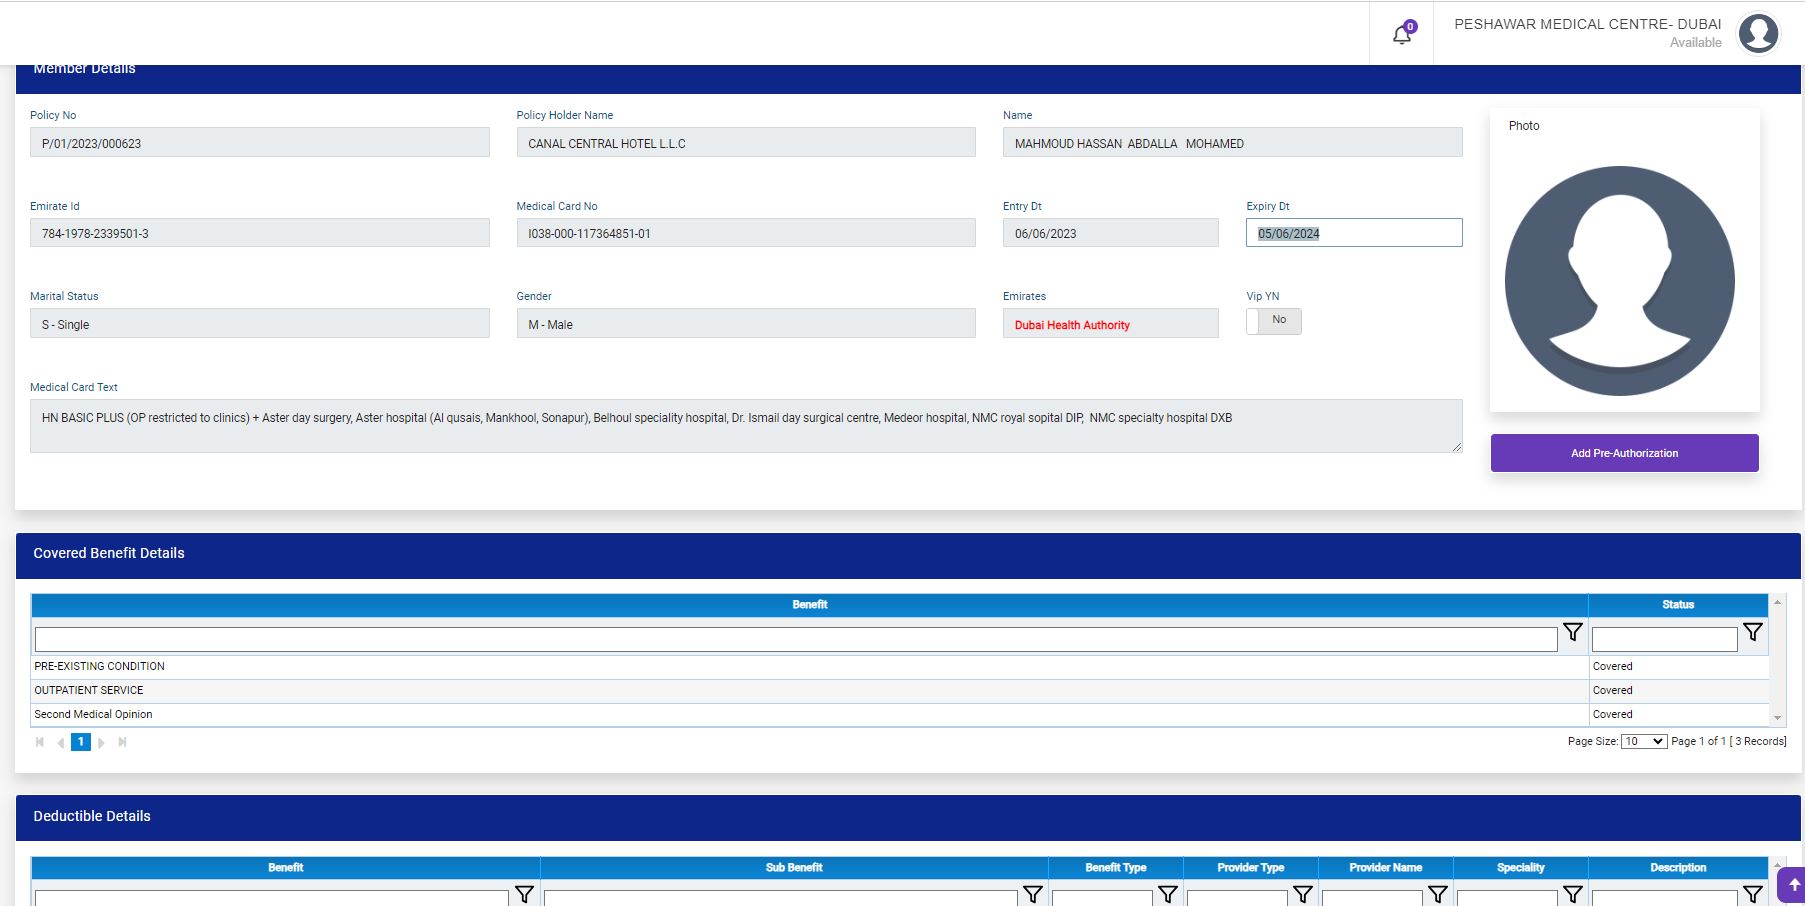1805x906 pixels.
Task: Open the notifications bell
Action: pos(1402,35)
